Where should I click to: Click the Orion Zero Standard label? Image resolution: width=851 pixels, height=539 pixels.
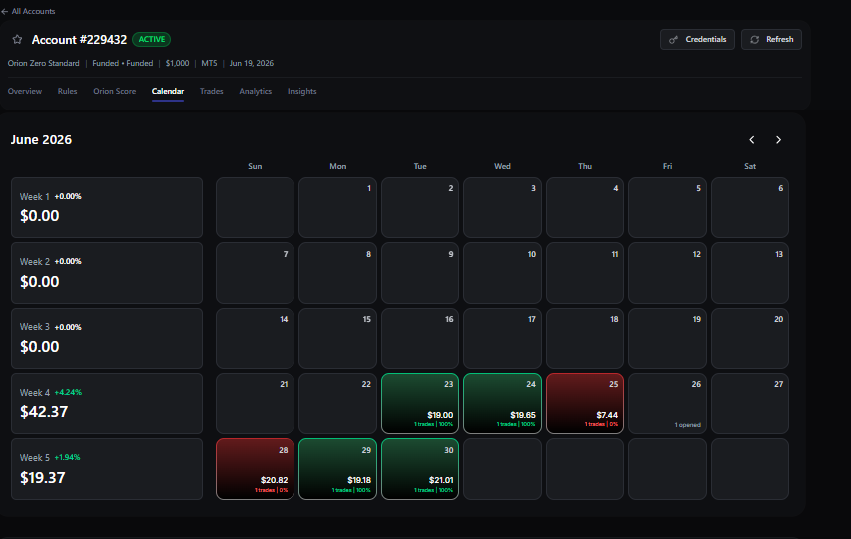click(43, 64)
